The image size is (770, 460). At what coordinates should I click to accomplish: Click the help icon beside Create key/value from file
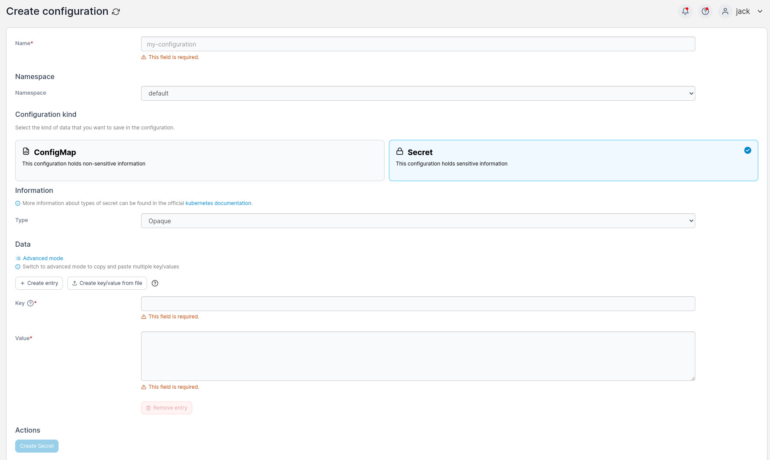coord(155,283)
